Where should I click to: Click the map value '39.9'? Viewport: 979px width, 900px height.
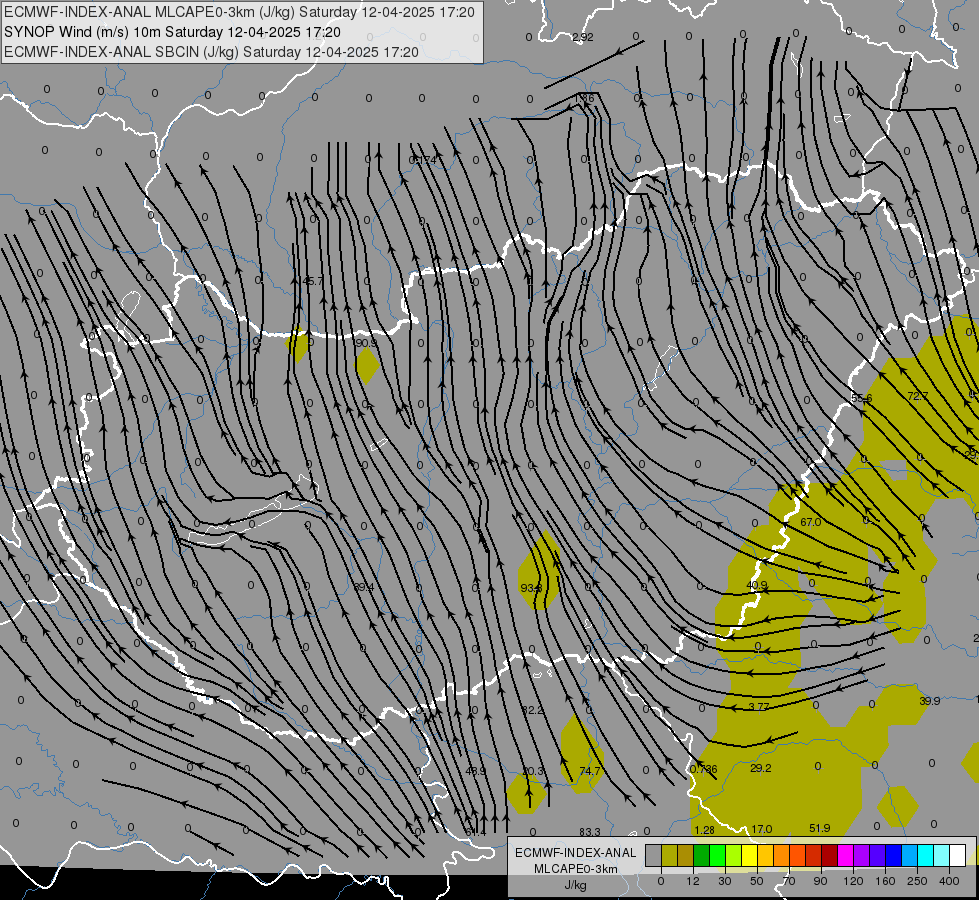click(x=930, y=701)
